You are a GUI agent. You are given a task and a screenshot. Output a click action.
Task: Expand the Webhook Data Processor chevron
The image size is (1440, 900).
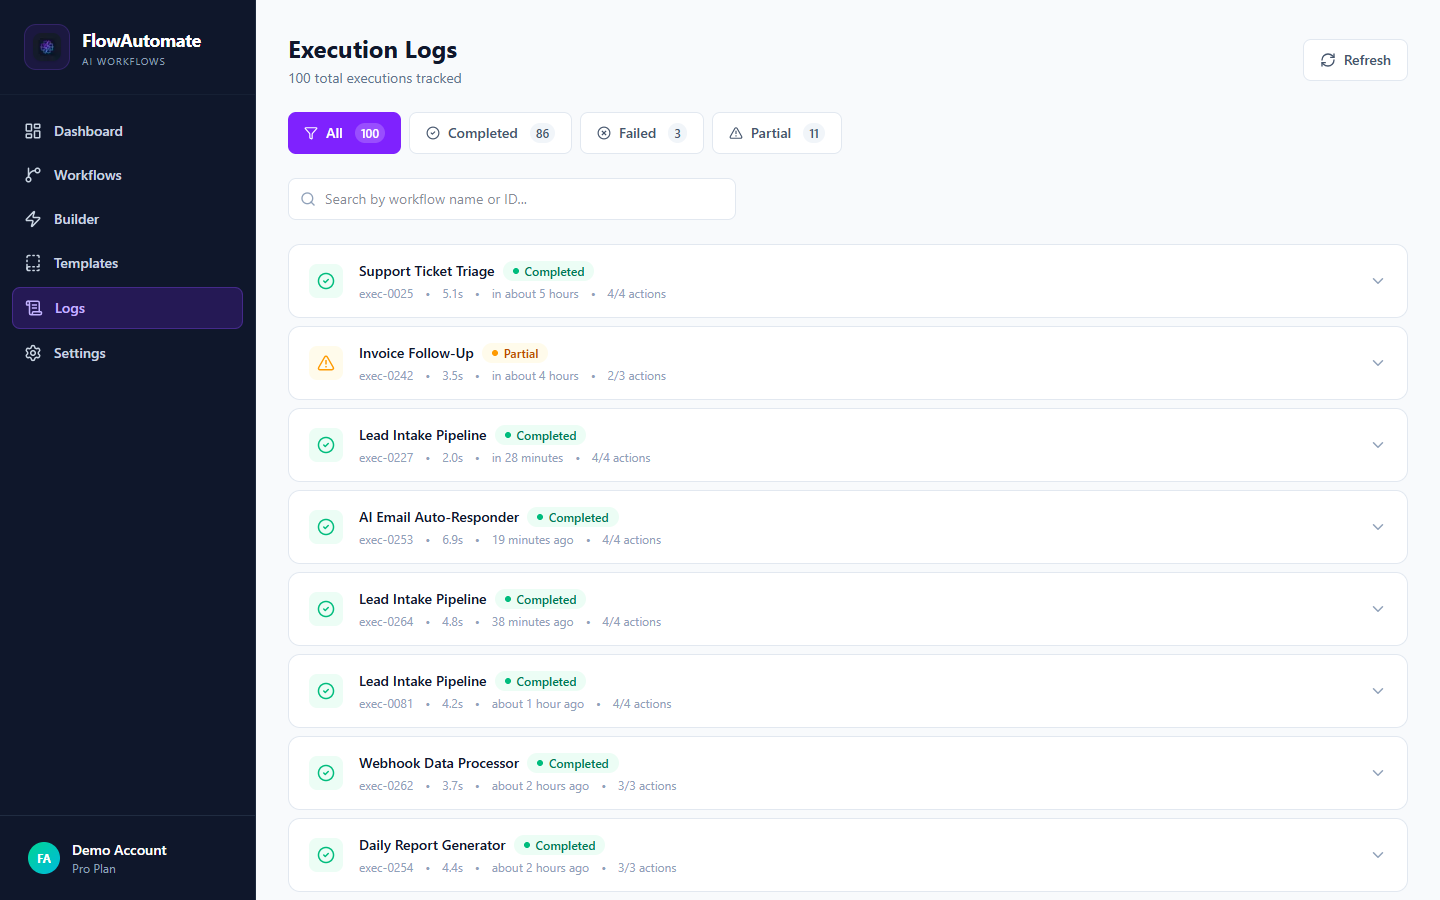click(x=1378, y=773)
